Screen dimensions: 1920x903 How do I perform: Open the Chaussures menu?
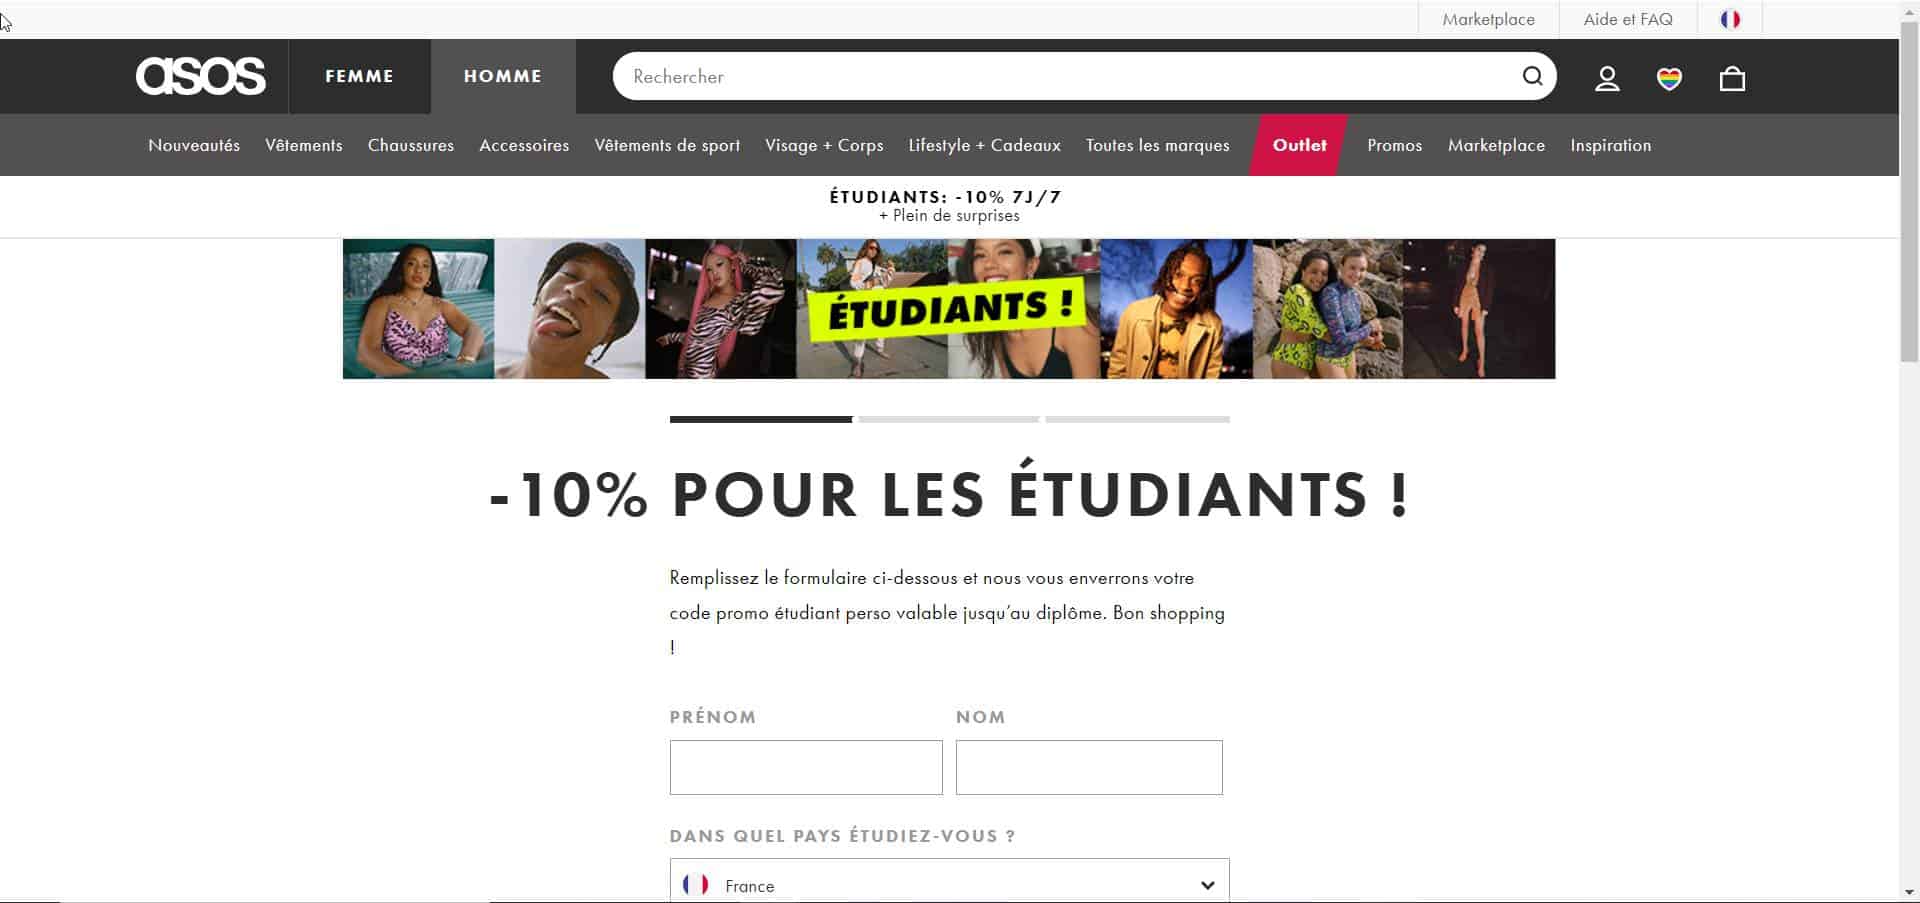[x=411, y=145]
